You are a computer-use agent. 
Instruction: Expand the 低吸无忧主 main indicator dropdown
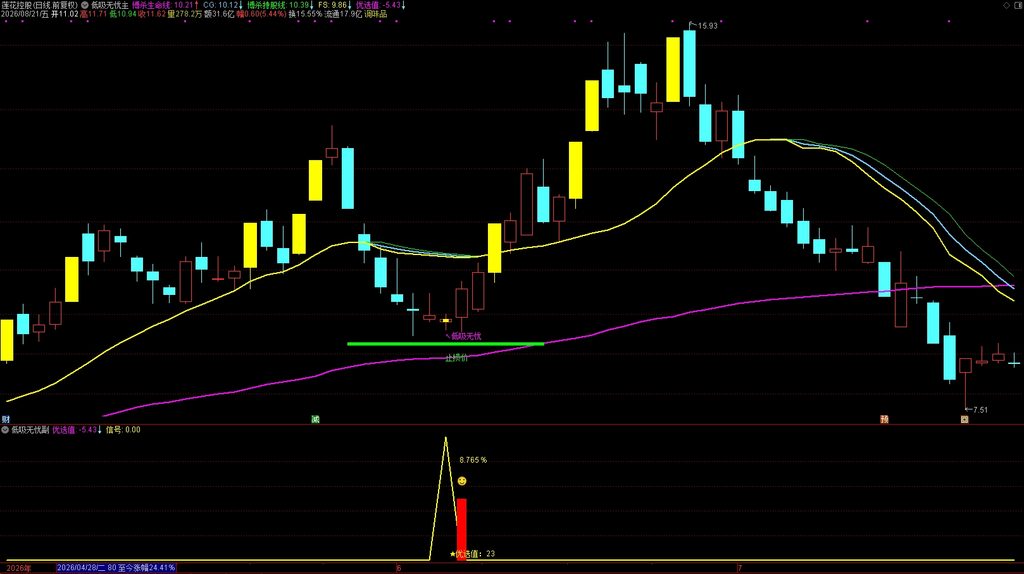[84, 5]
